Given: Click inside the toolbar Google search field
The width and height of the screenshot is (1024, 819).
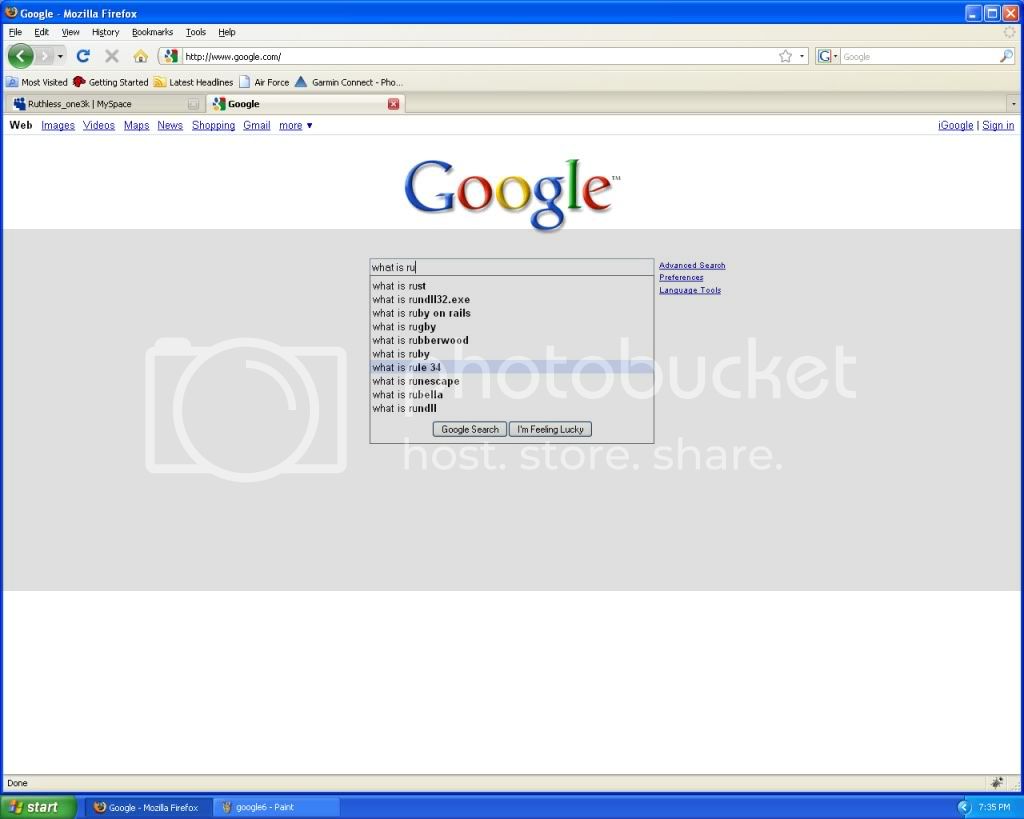Looking at the screenshot, I should point(920,56).
